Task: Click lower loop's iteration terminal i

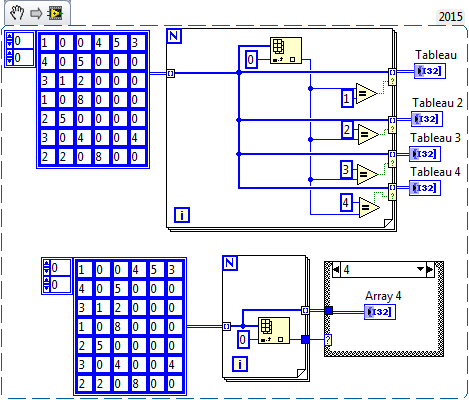Action: click(x=240, y=364)
